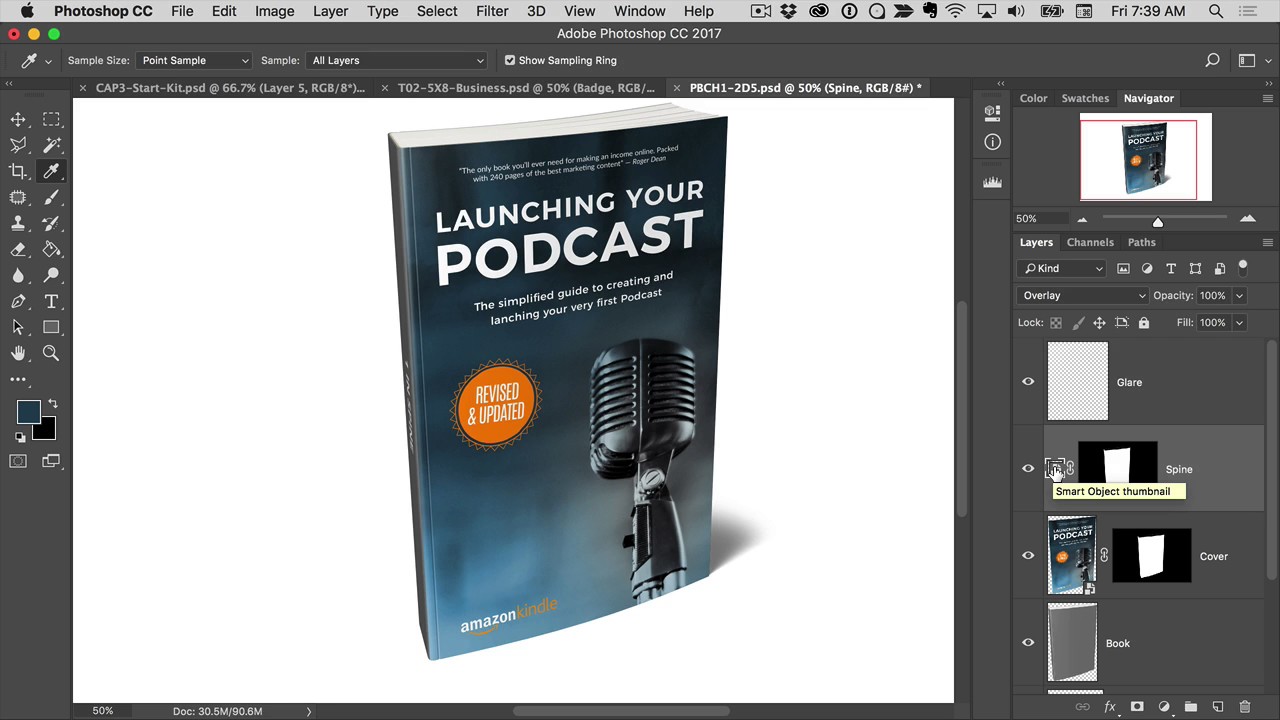1280x720 pixels.
Task: Select the Crop tool
Action: 18,172
